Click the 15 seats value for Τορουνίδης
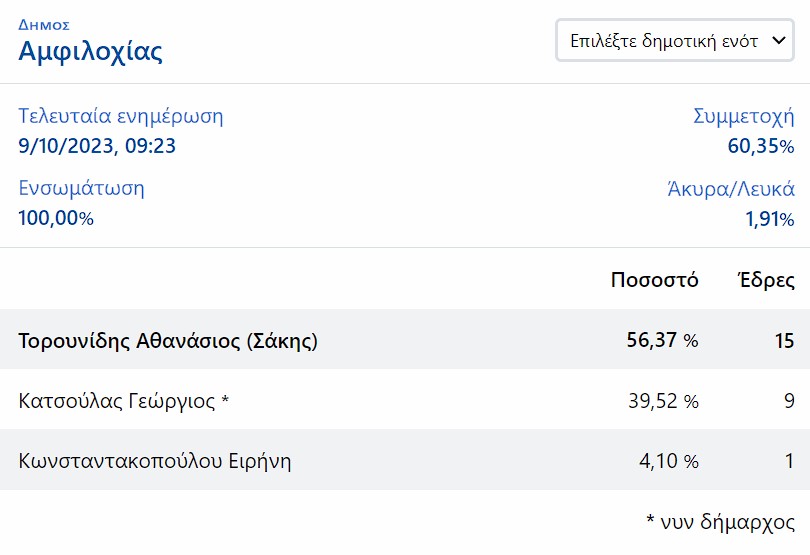810x555 pixels. coord(784,341)
